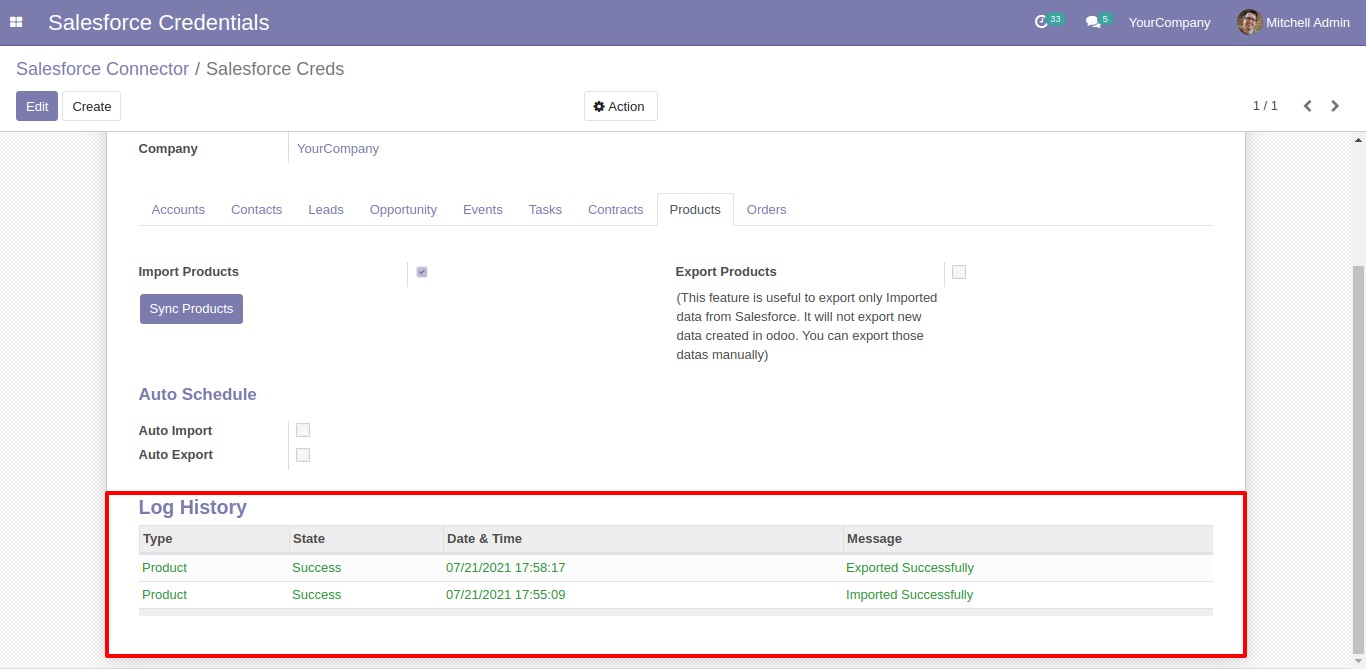Enable the Auto Import checkbox

coord(303,430)
